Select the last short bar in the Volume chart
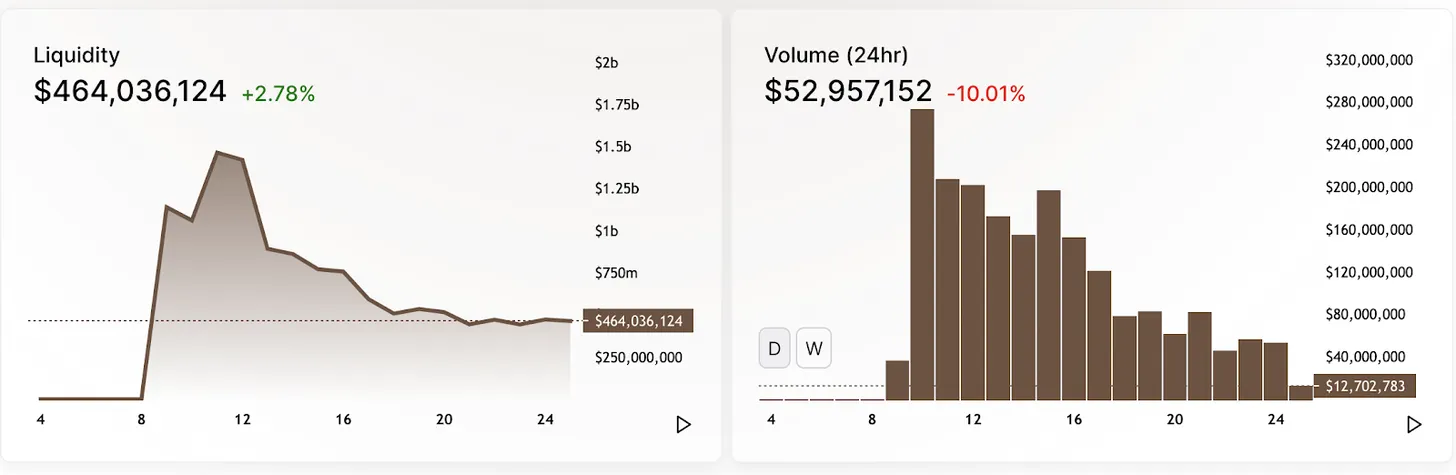 pyautogui.click(x=1300, y=392)
